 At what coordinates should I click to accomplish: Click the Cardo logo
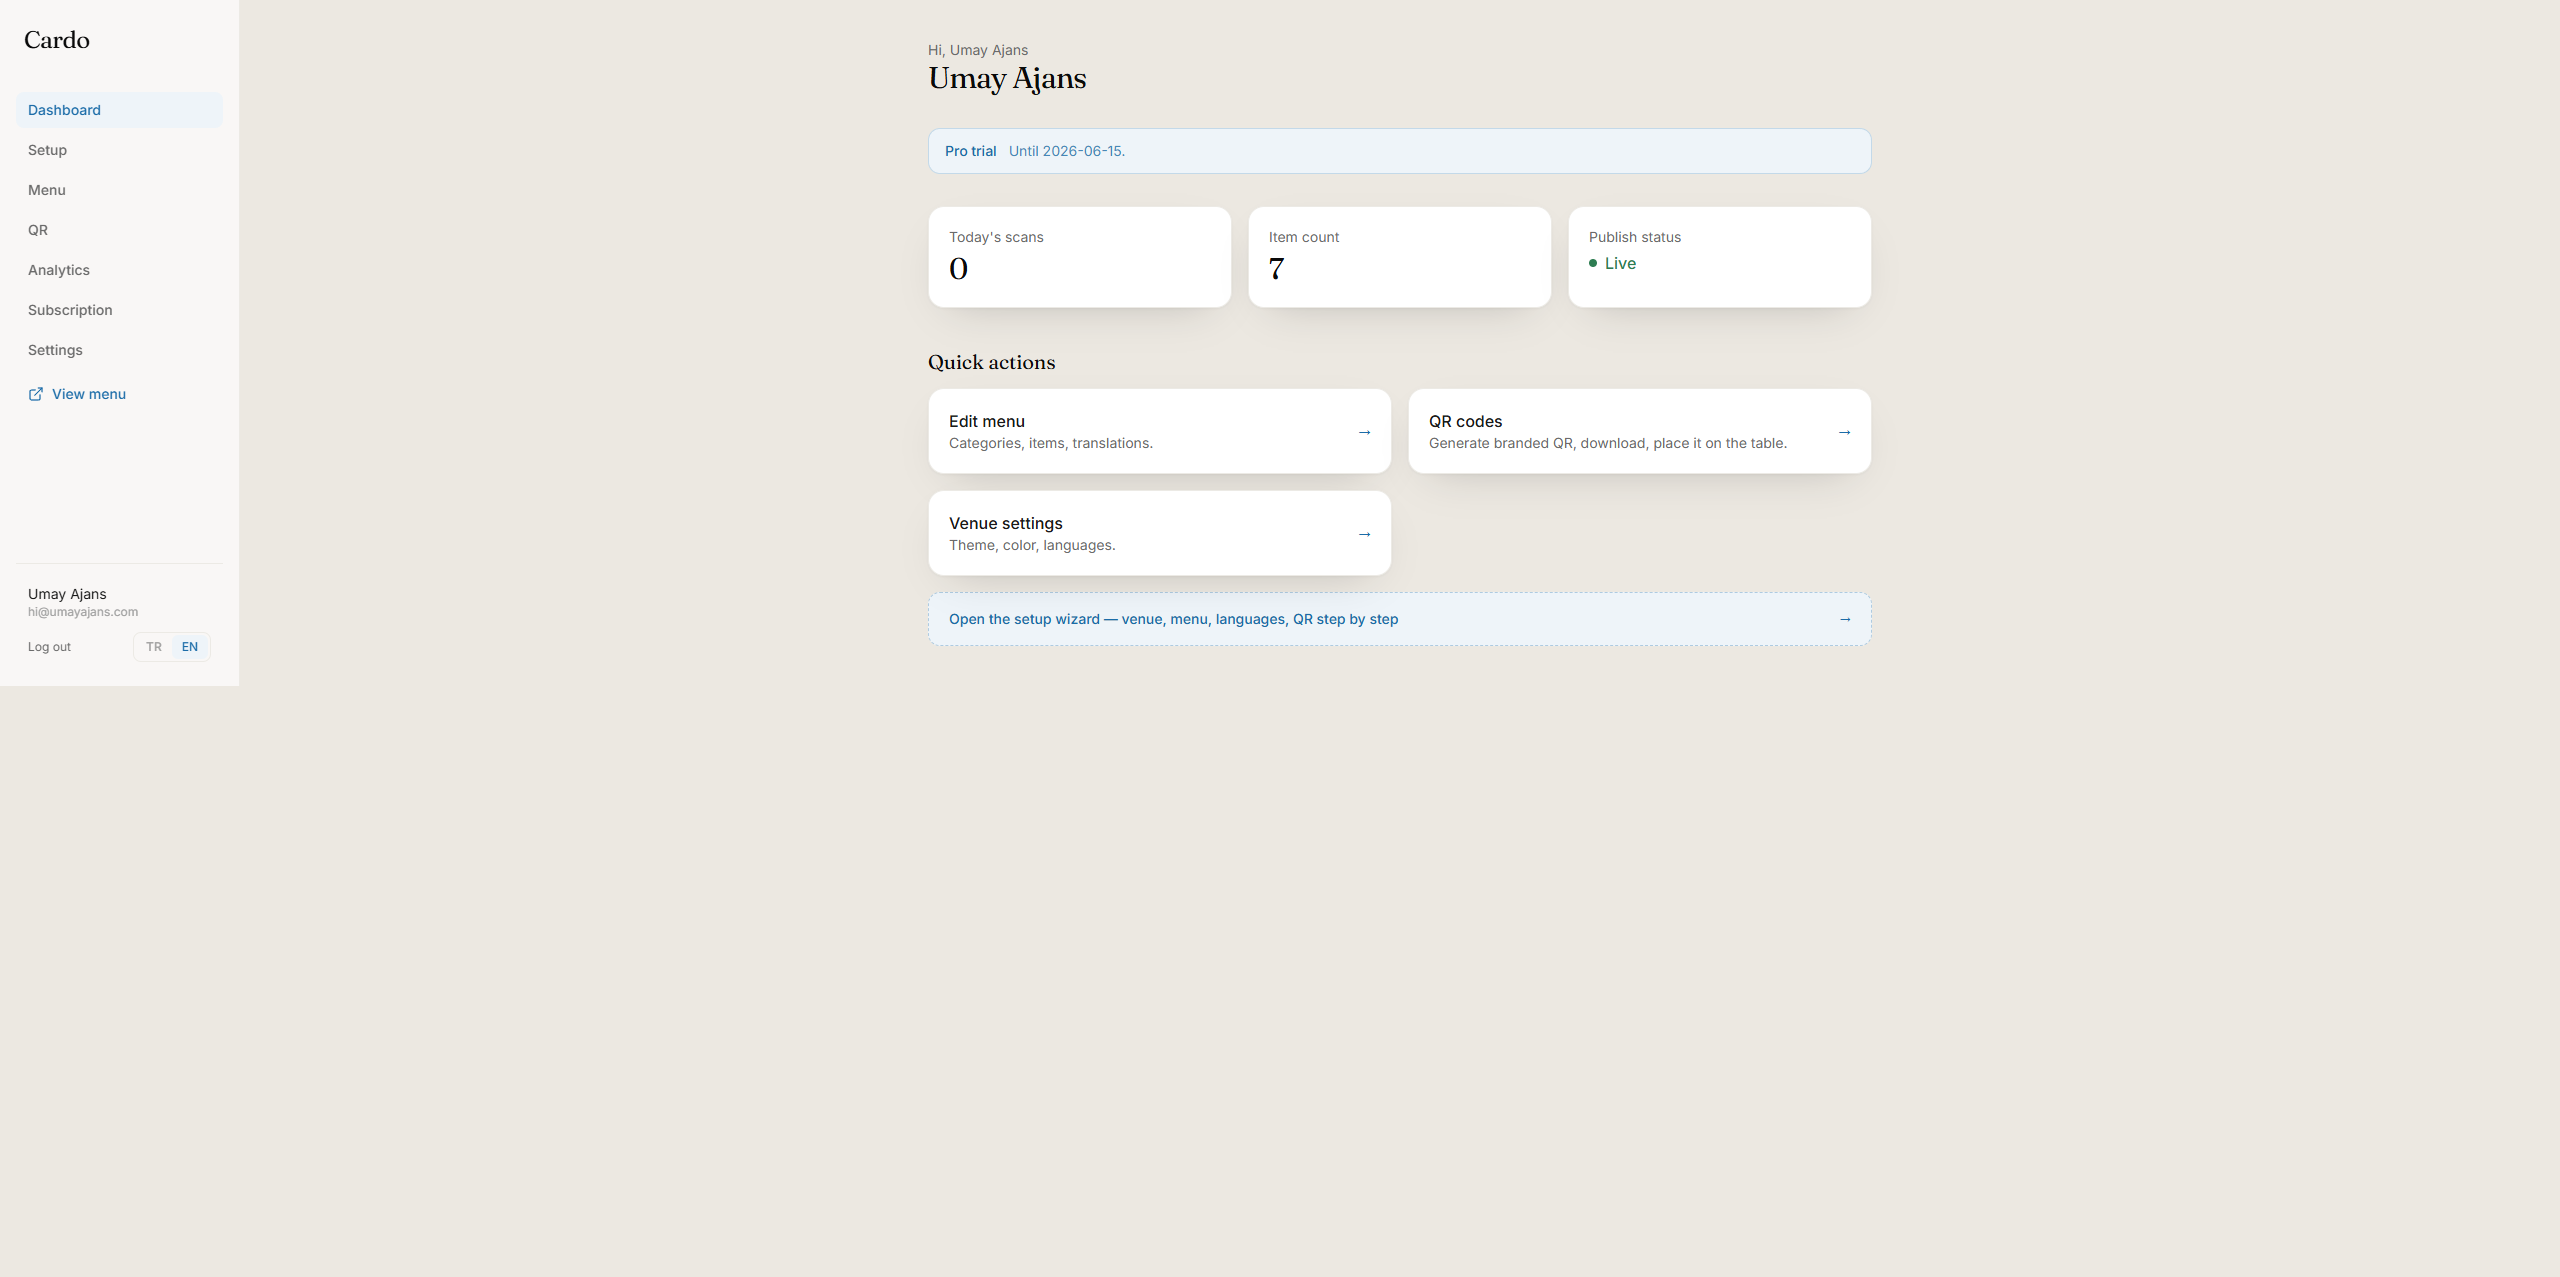57,40
